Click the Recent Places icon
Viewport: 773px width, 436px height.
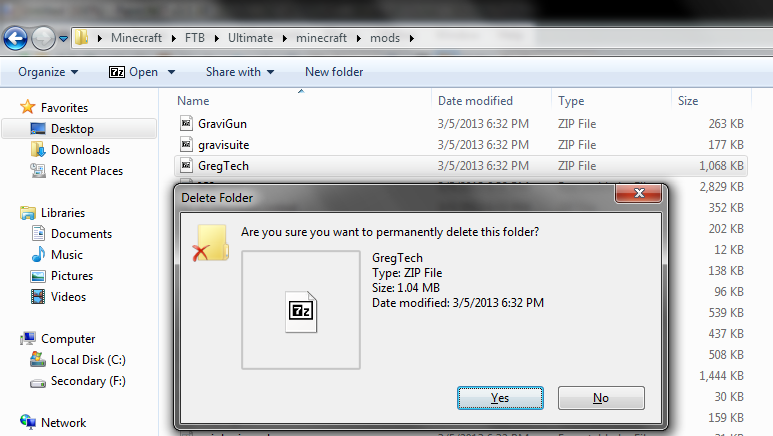click(x=38, y=171)
